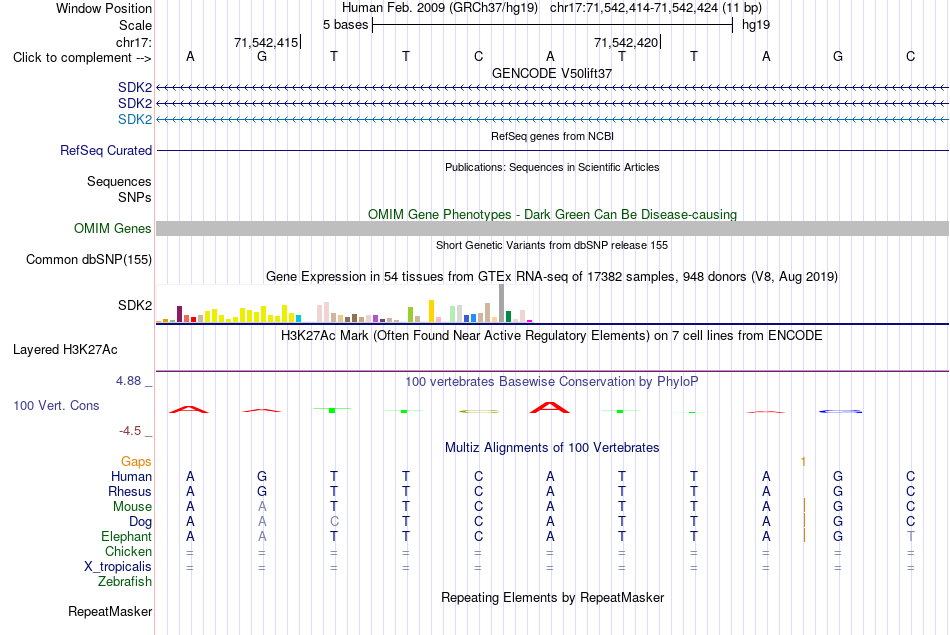950x635 pixels.
Task: Click the hg19 label by the scale bar
Action: coord(756,25)
